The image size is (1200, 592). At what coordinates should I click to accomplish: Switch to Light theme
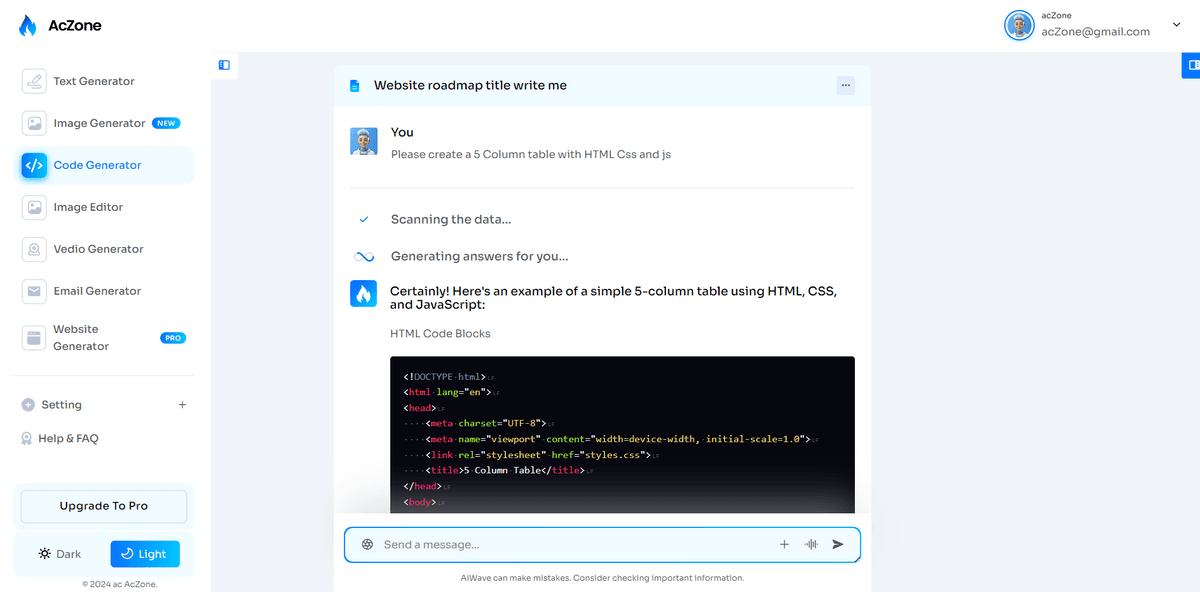coord(144,554)
